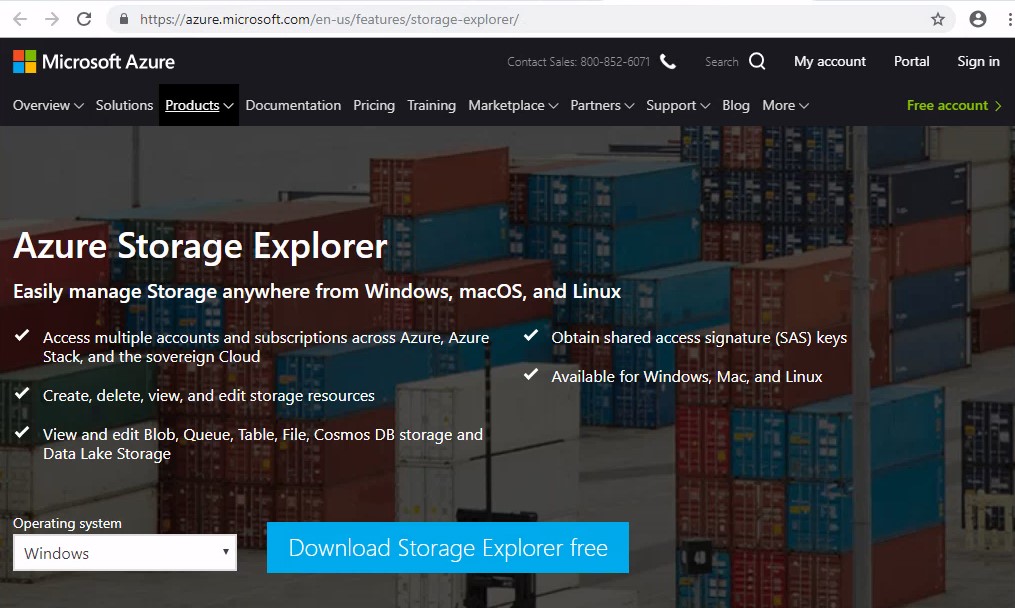Click the phone icon next to Contact Sales
1015x608 pixels.
tap(667, 60)
